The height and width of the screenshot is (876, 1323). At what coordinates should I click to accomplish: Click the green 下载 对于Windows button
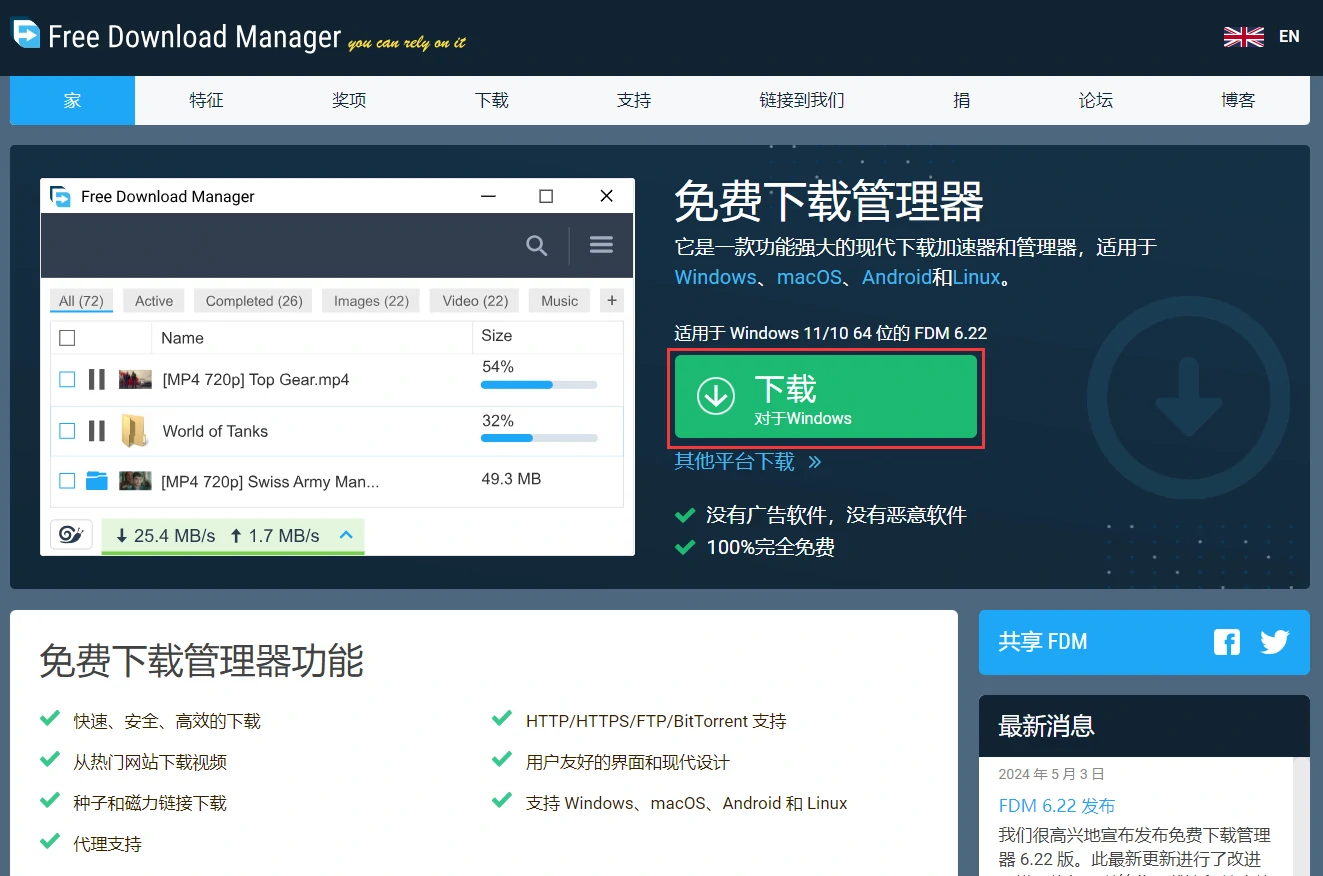click(826, 397)
